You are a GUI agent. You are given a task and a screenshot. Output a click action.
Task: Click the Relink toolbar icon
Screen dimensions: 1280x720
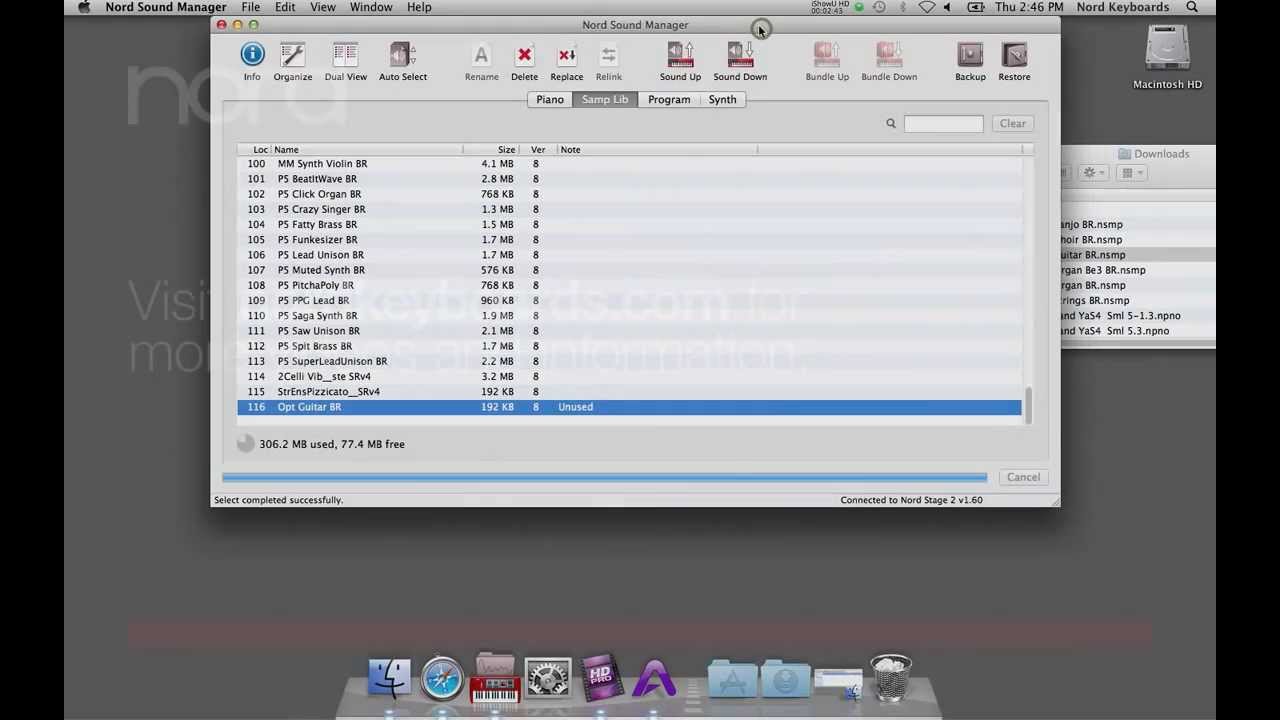point(608,62)
